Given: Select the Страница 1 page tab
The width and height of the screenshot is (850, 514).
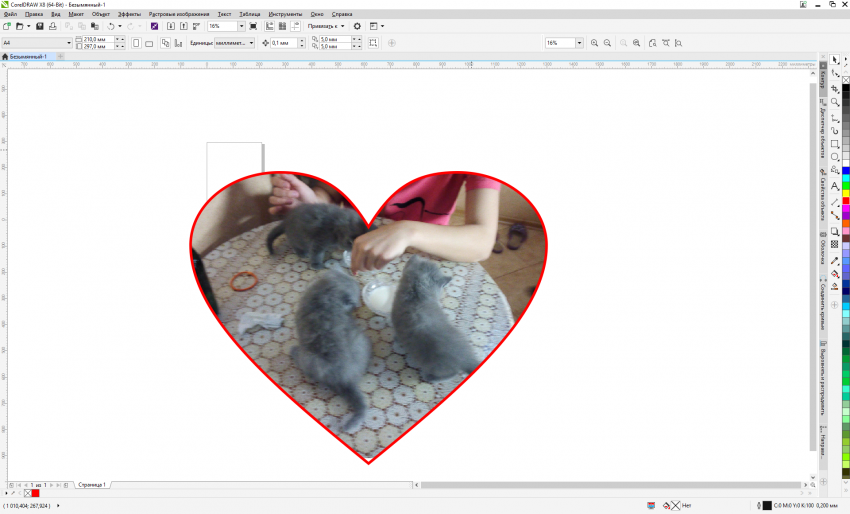Looking at the screenshot, I should pos(92,485).
